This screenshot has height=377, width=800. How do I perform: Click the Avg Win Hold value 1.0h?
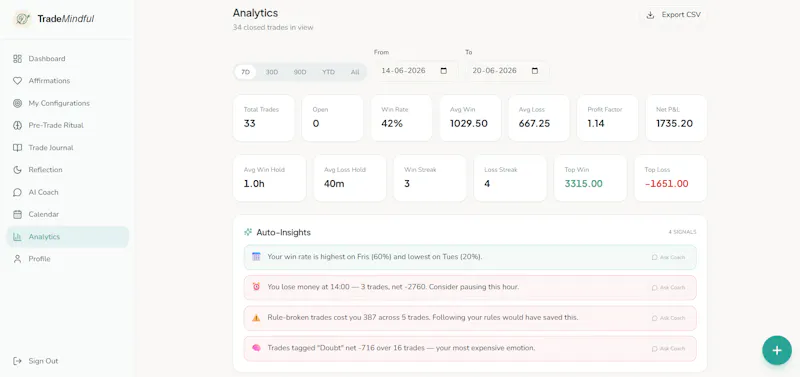coord(254,184)
